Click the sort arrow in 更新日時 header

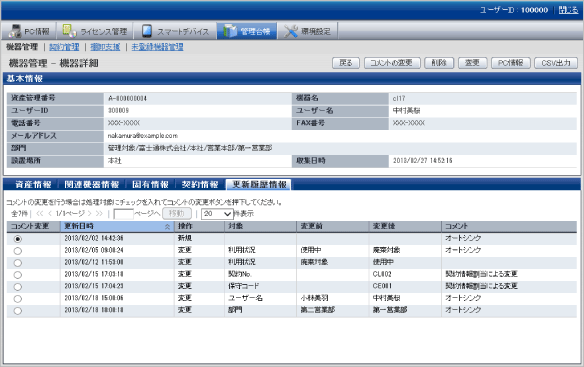pyautogui.click(x=168, y=227)
